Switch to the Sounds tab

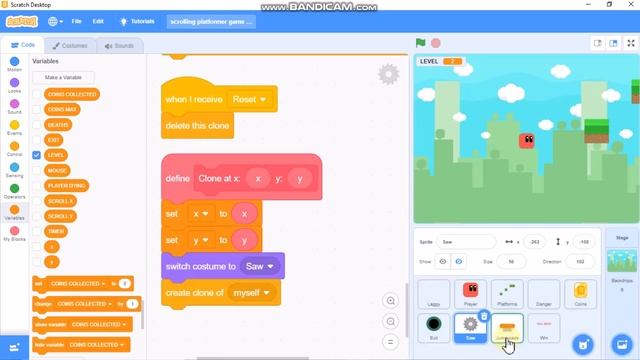[x=120, y=46]
